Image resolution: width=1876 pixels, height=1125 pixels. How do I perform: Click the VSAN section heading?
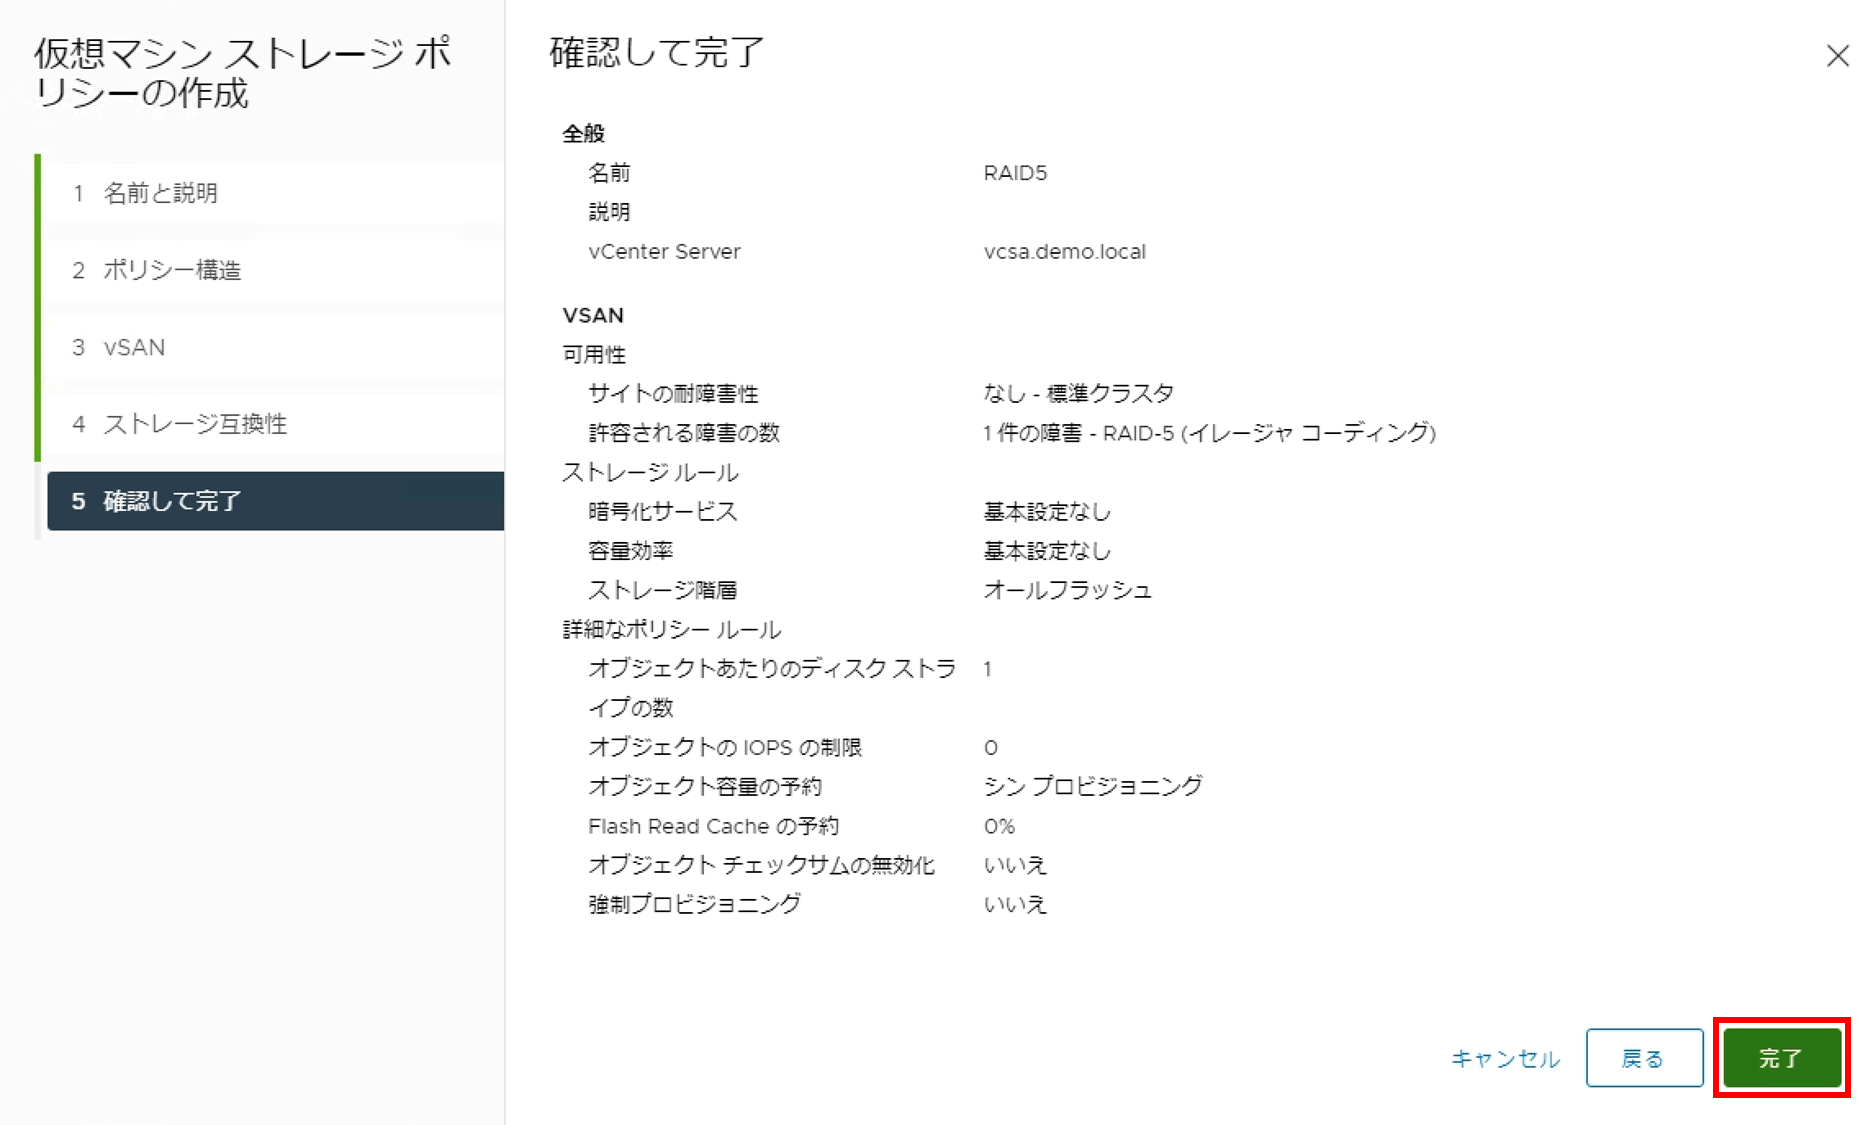click(x=593, y=315)
